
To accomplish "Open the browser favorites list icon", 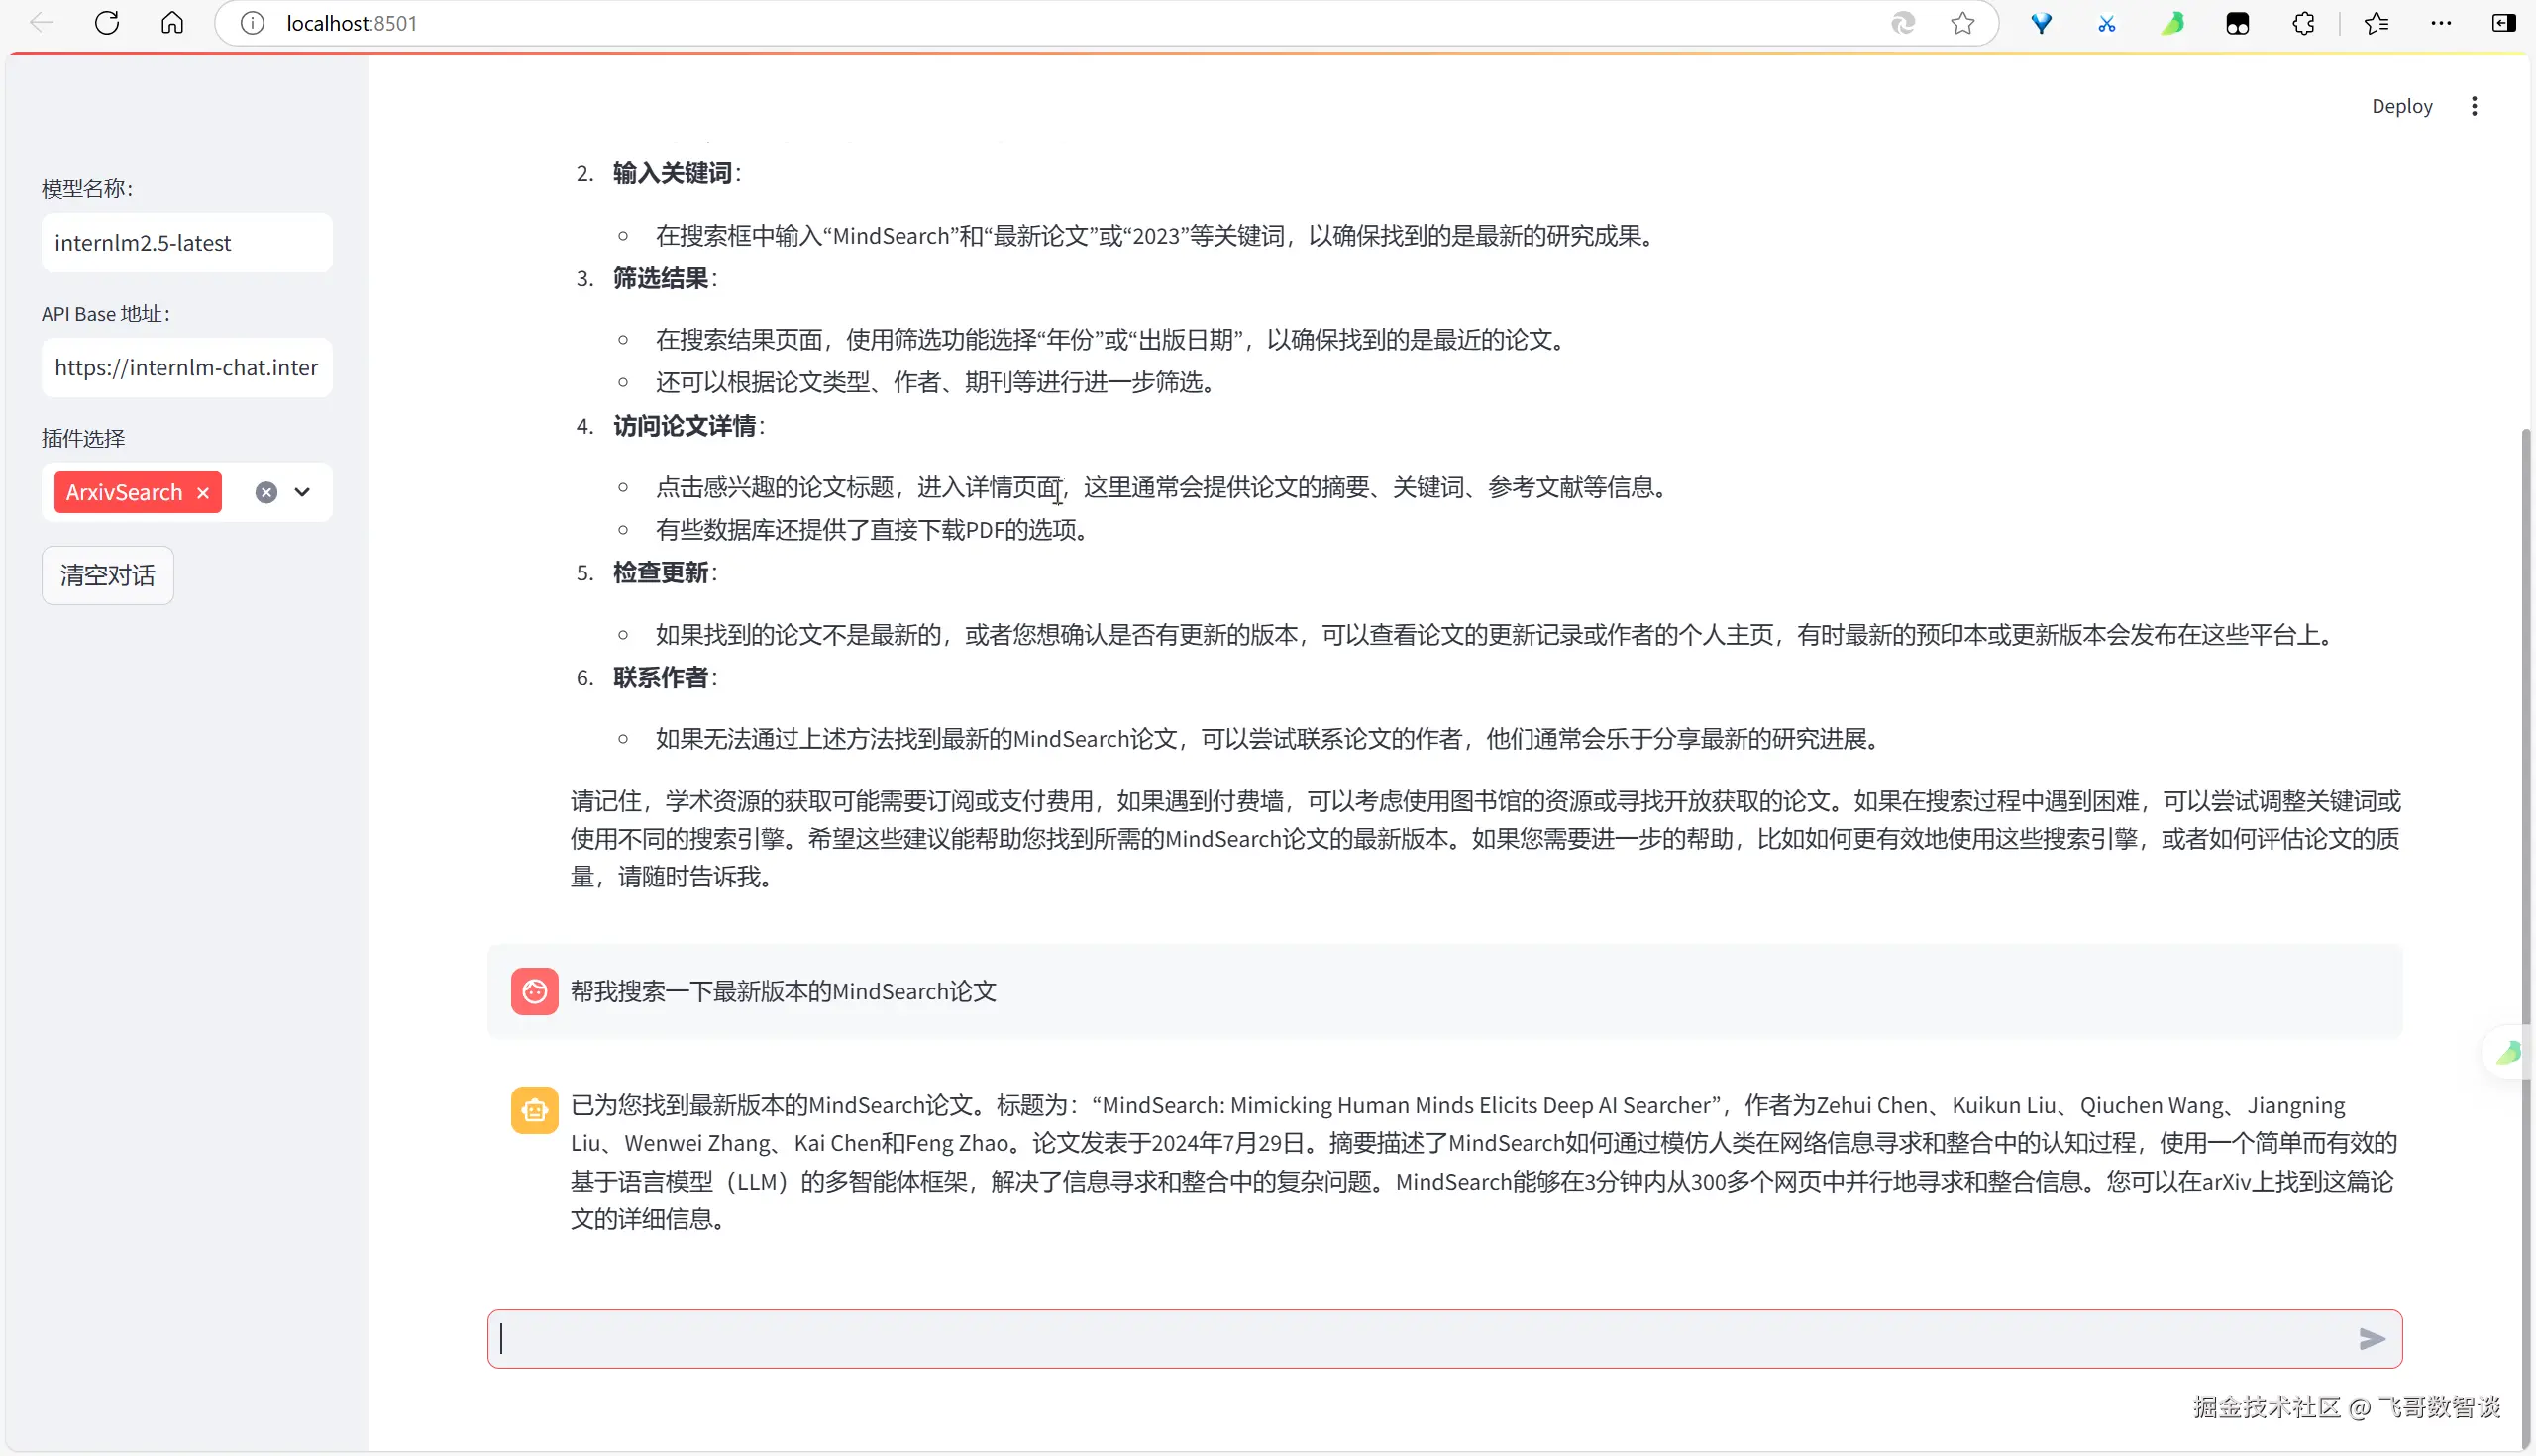I will [x=2377, y=23].
